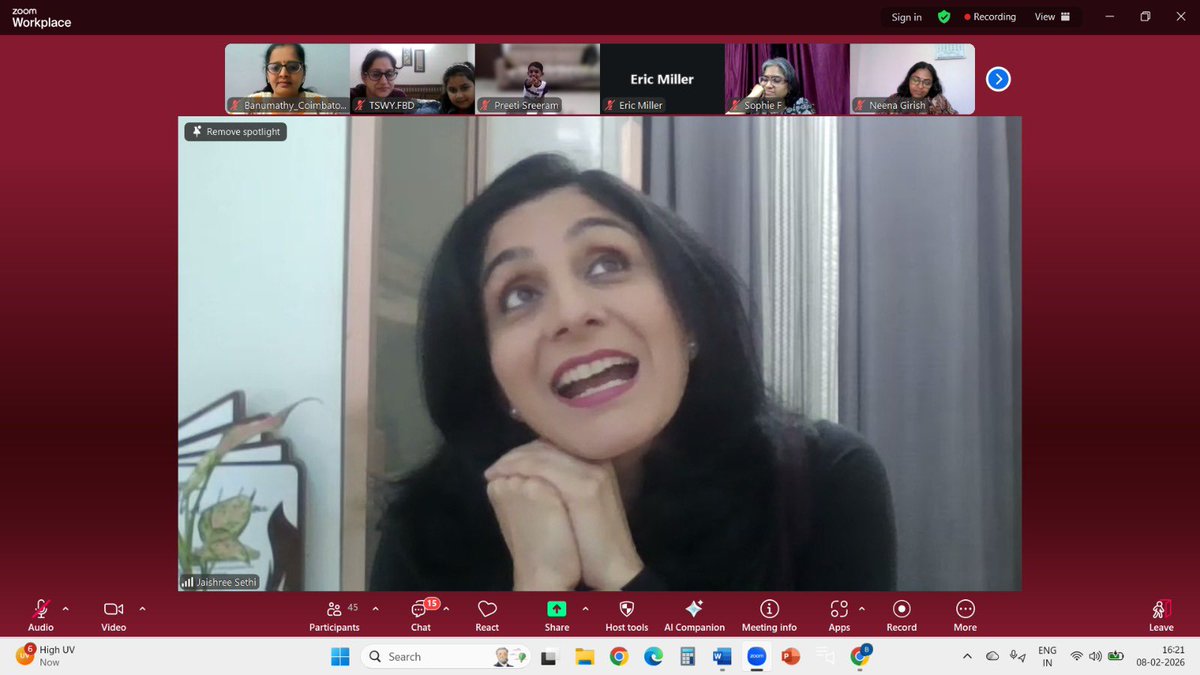Screen dimensions: 1200x675
Task: Click the Zoom taskbar icon
Action: click(757, 657)
